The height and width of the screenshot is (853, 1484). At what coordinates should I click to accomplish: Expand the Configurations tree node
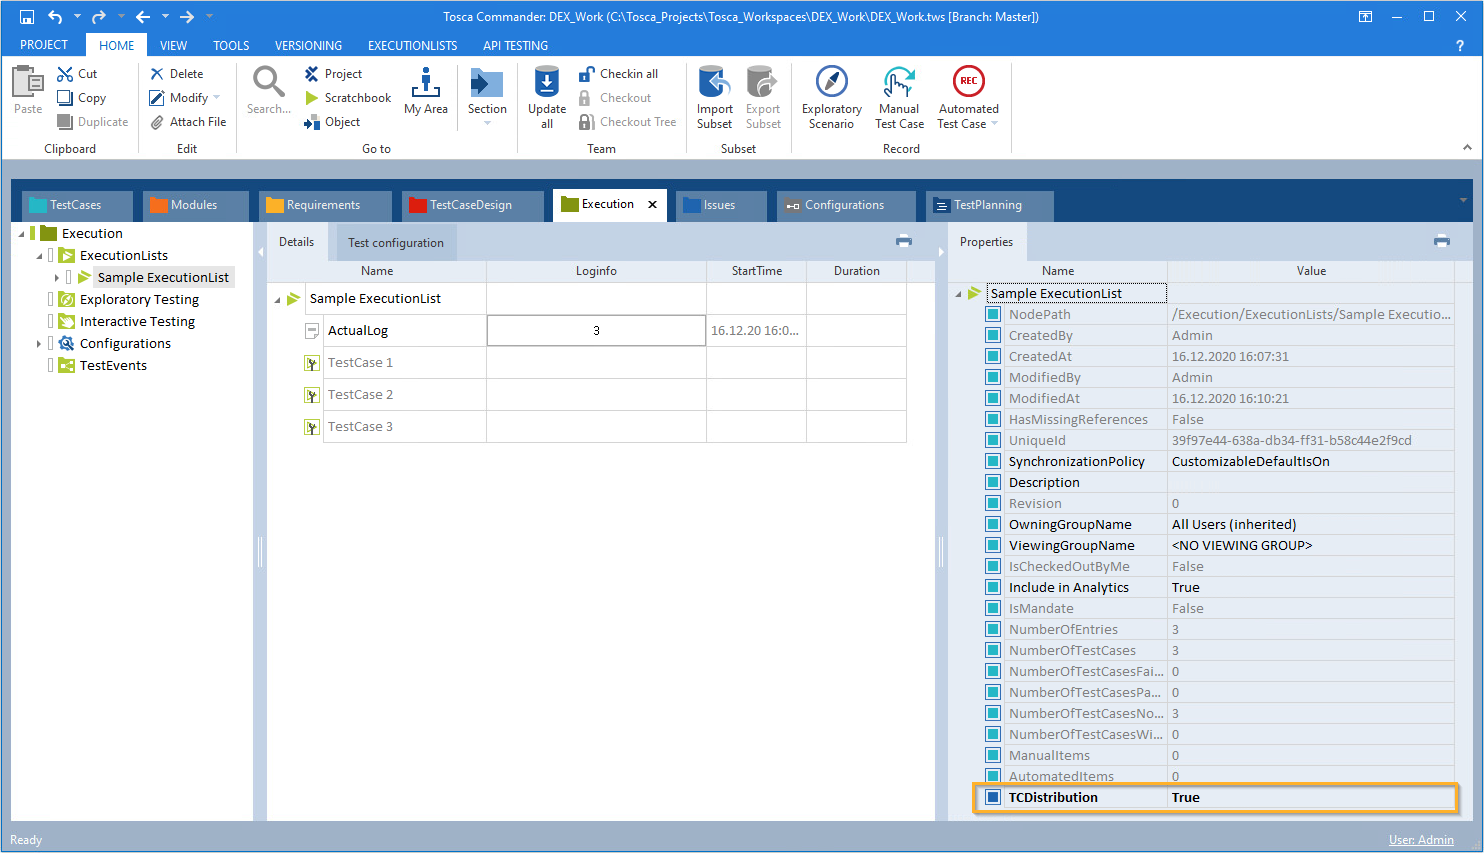coord(39,343)
